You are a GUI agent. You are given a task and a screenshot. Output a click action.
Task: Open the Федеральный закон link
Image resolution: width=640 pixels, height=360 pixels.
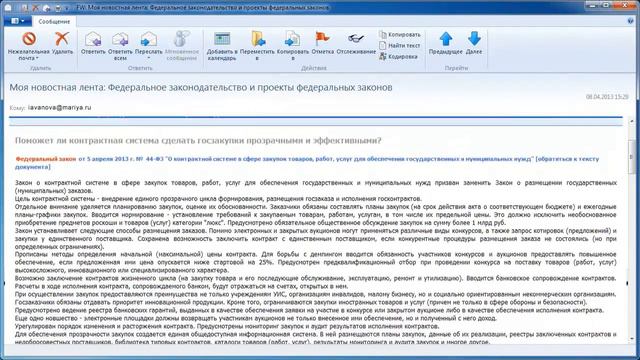coord(46,159)
